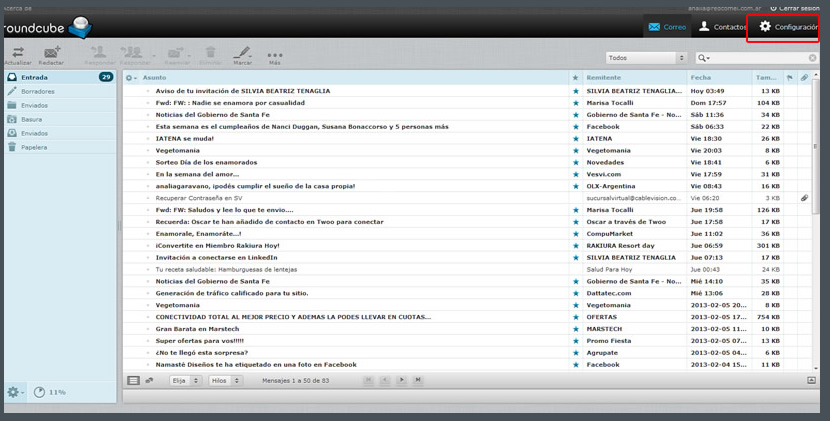Click the folder actions gear at bottom left
The width and height of the screenshot is (830, 421).
(13, 392)
